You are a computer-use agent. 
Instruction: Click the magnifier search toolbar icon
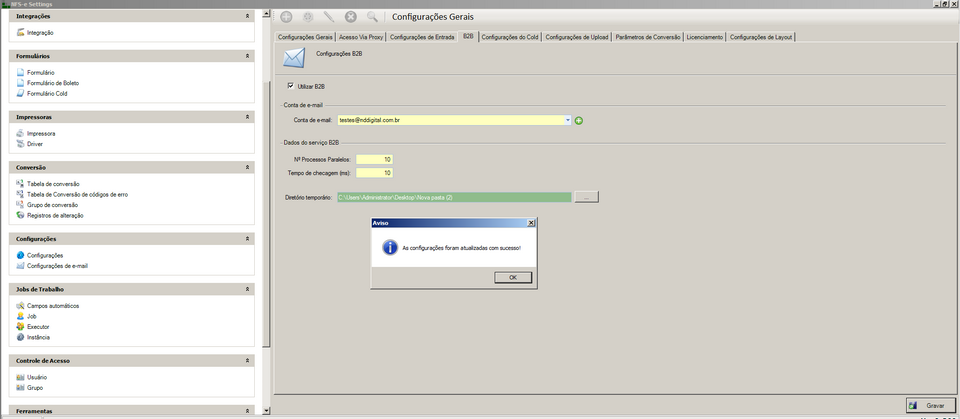pyautogui.click(x=372, y=17)
